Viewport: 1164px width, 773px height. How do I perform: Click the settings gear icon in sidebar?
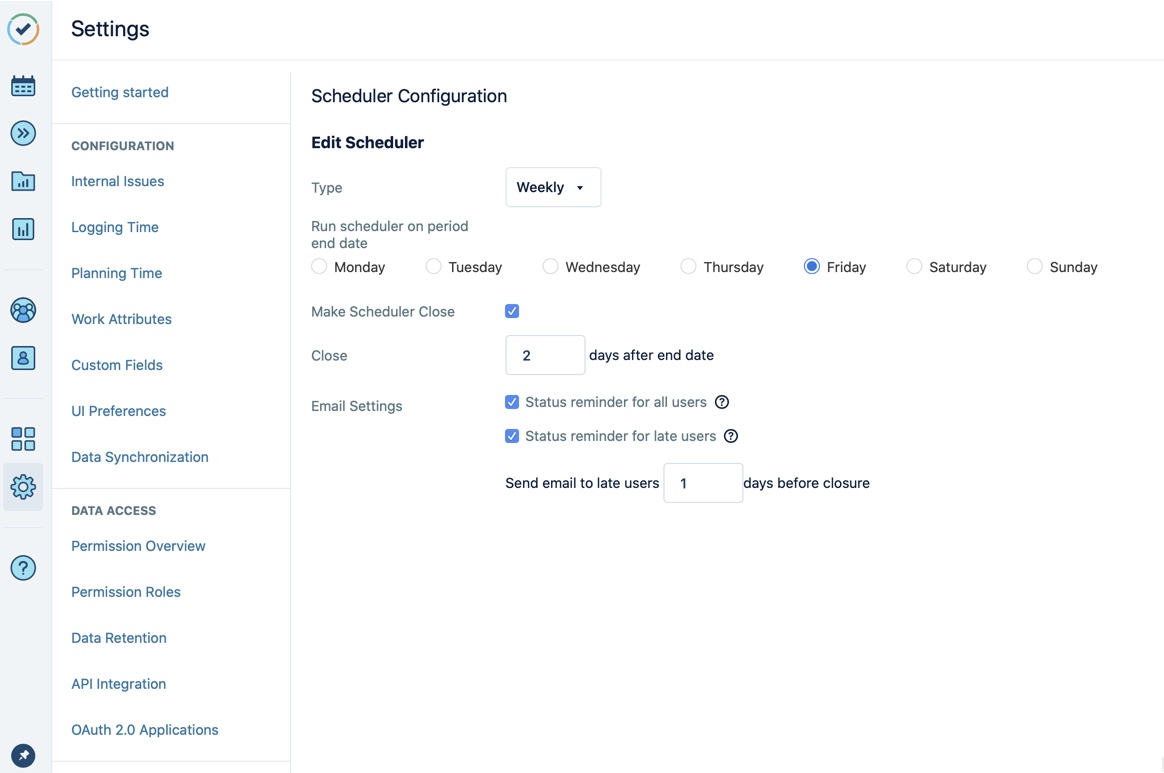(x=23, y=487)
